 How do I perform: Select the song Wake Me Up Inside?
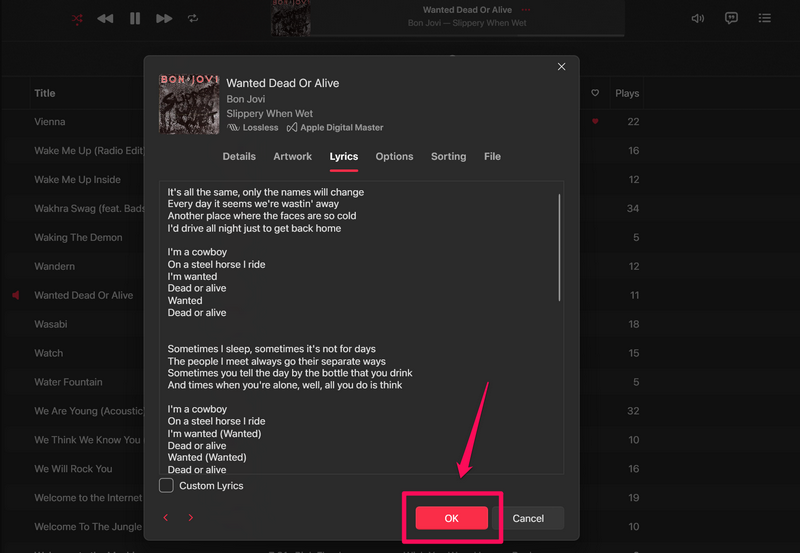click(78, 180)
